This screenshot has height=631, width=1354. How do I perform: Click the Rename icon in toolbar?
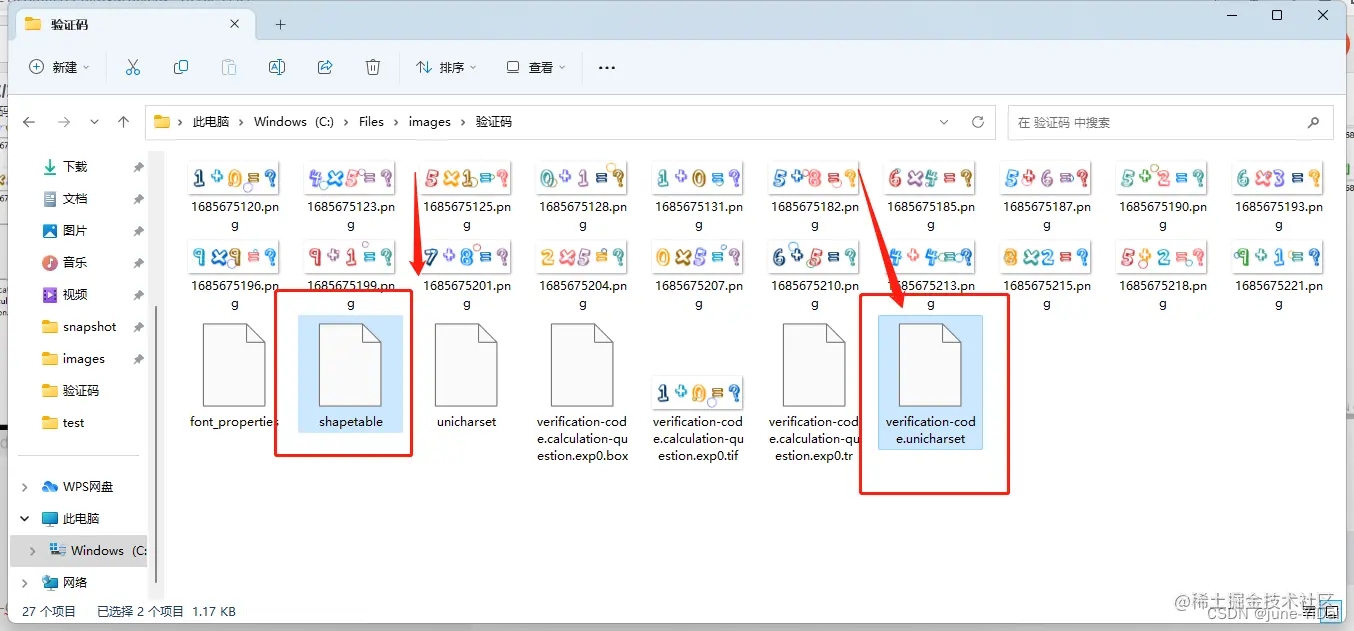(277, 67)
